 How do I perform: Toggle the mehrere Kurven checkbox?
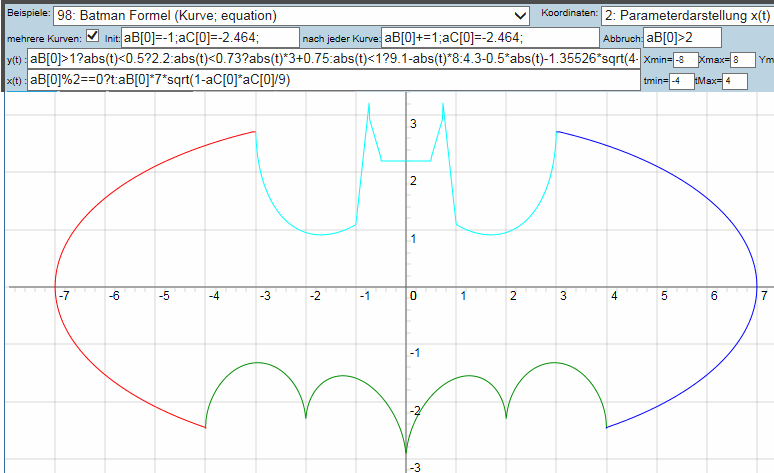pyautogui.click(x=92, y=36)
